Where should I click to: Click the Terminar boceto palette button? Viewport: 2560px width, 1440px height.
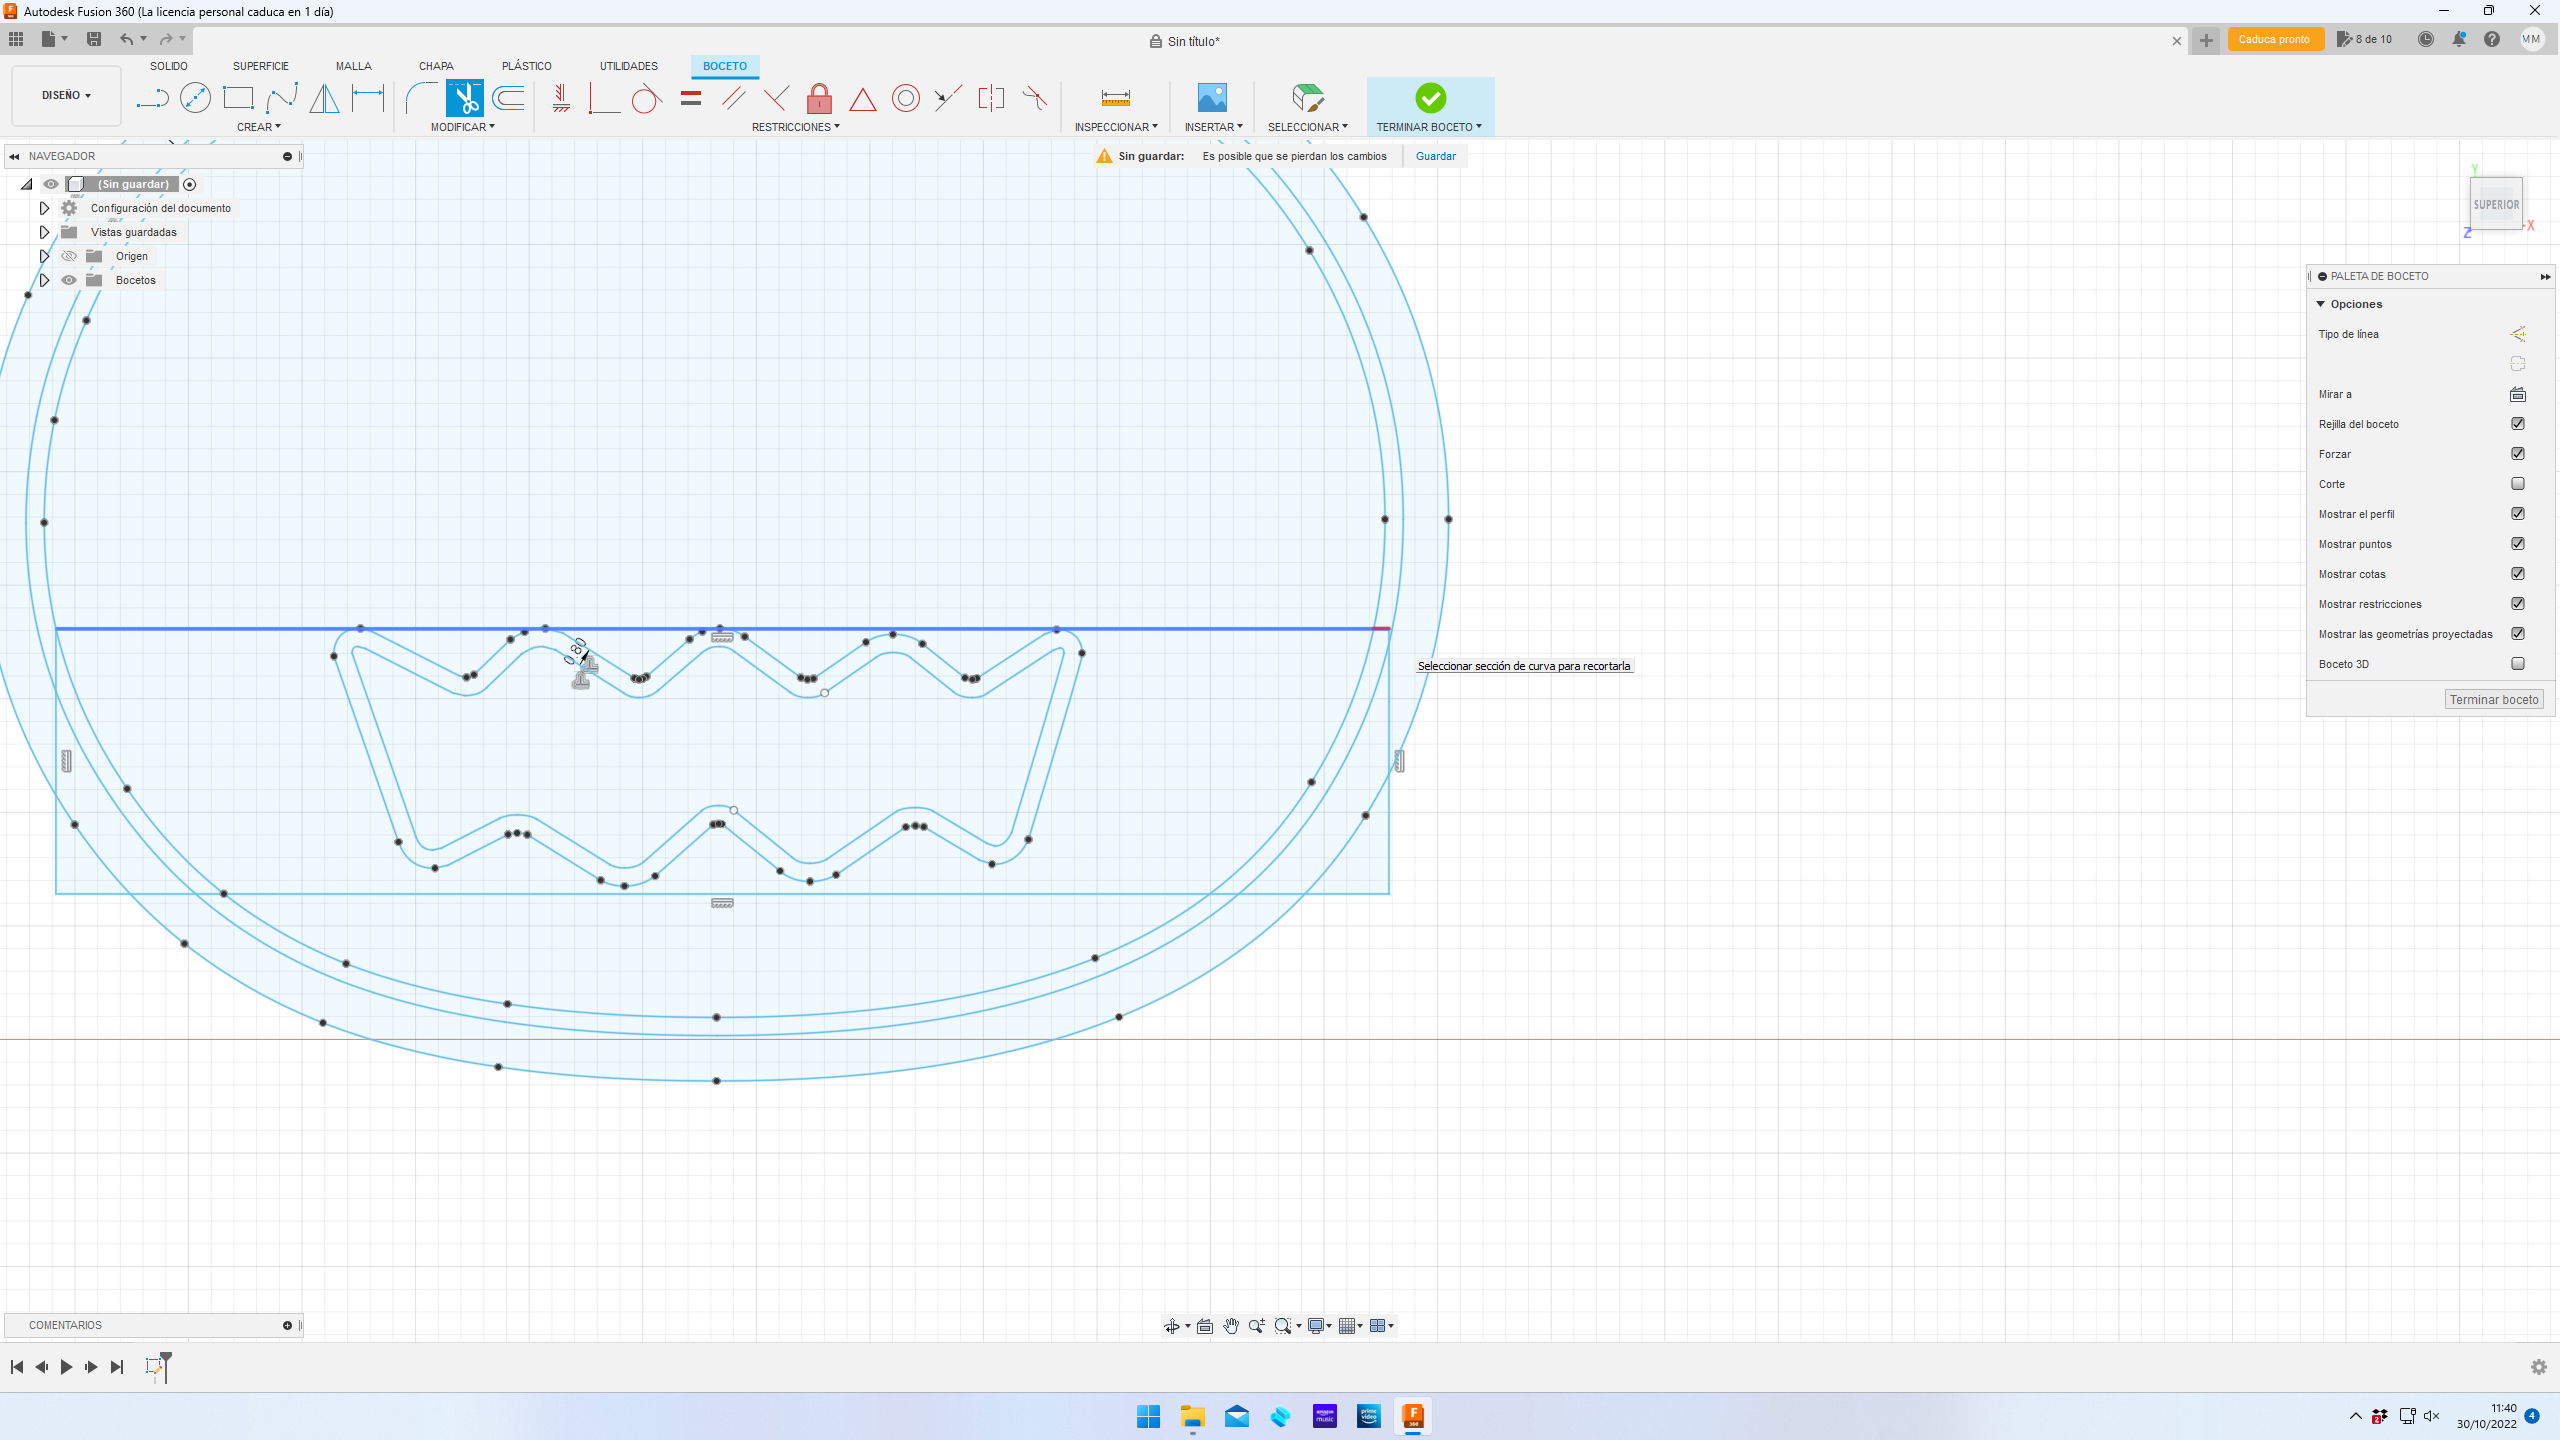[x=2494, y=700]
